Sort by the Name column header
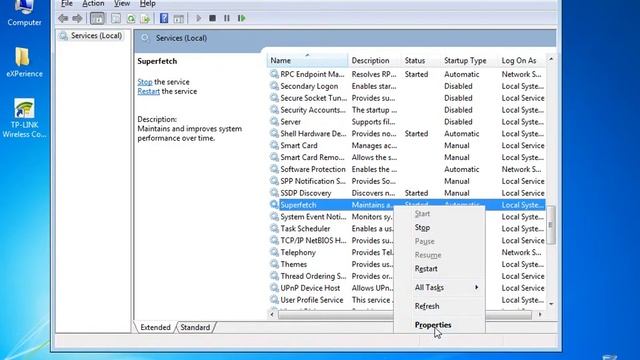Screen dimensions: 640x360 coord(307,60)
